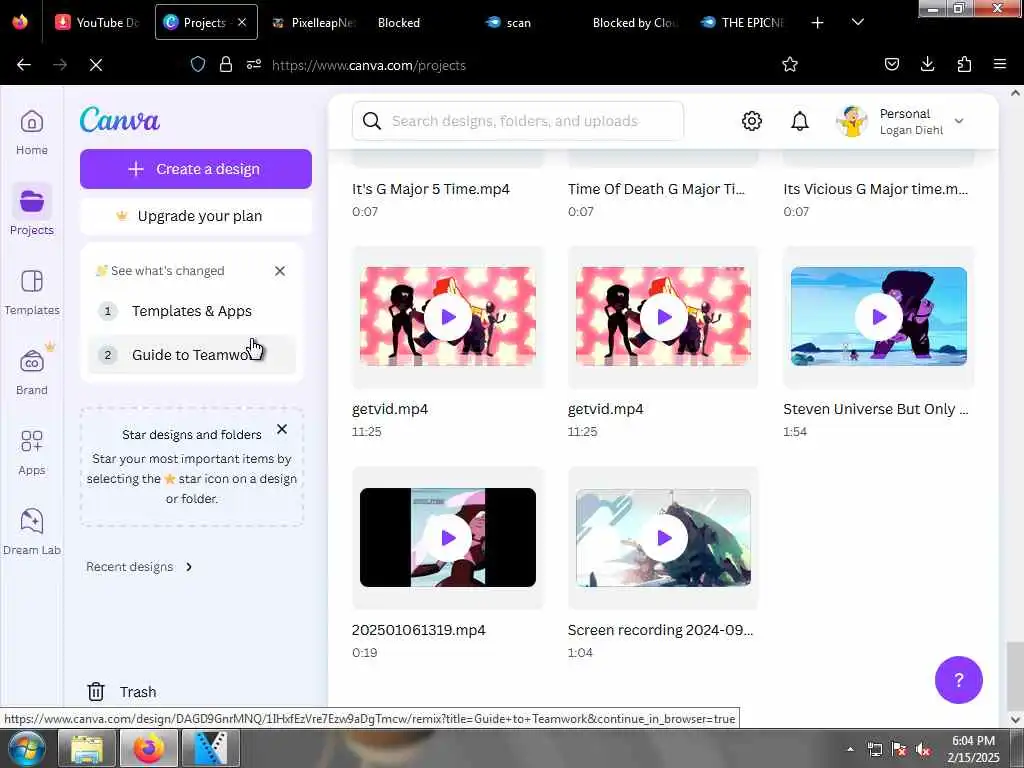Open Templates in the Canva sidebar
Viewport: 1024px width, 768px height.
pyautogui.click(x=31, y=293)
